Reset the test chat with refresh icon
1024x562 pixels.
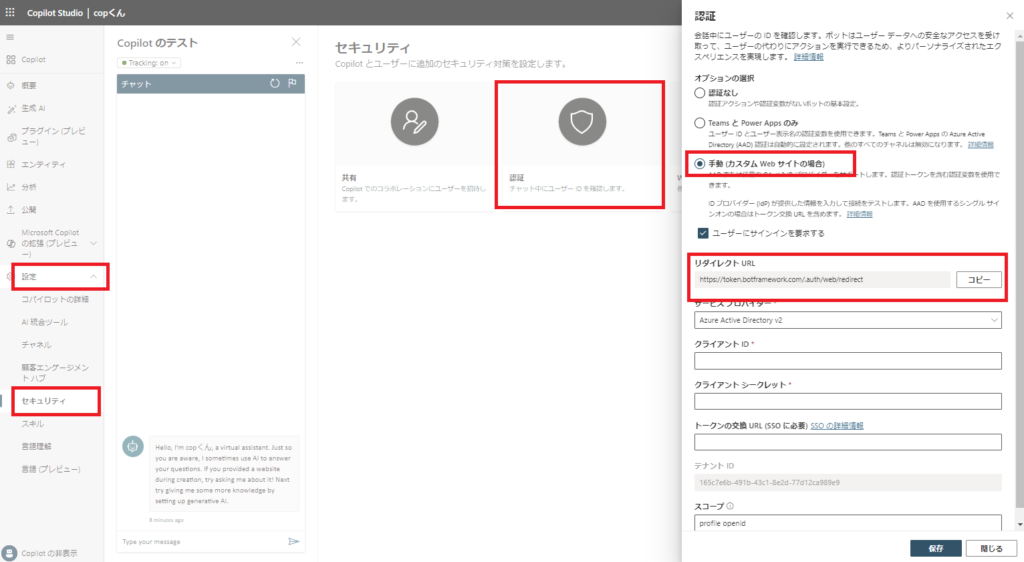(x=275, y=84)
